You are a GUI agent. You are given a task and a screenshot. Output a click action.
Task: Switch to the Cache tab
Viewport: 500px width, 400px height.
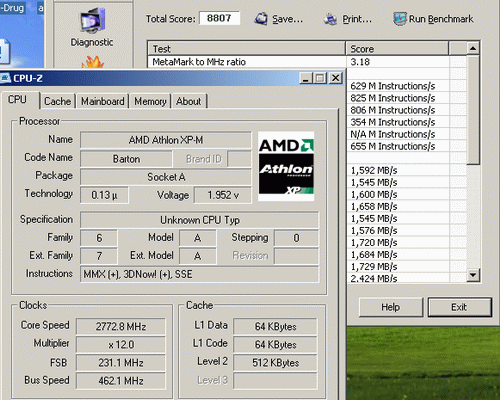click(57, 101)
